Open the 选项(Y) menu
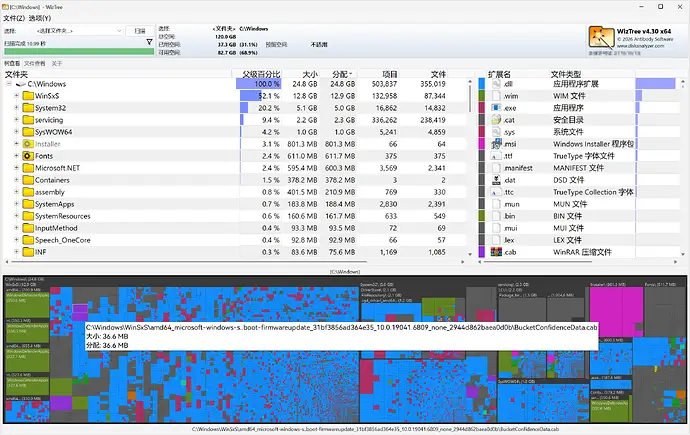The height and width of the screenshot is (435, 690). click(40, 18)
